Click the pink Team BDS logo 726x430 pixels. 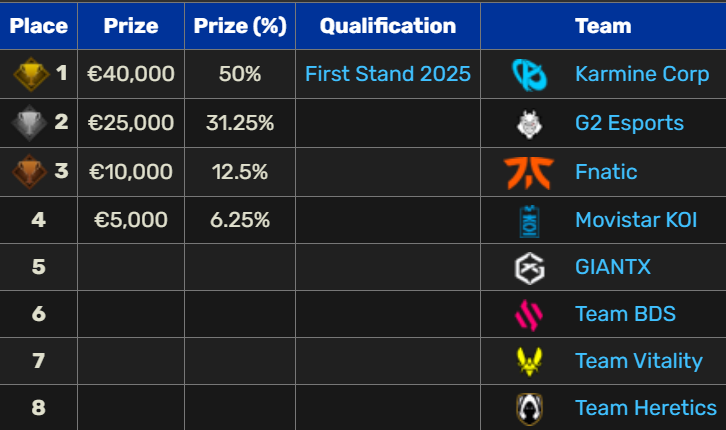529,315
